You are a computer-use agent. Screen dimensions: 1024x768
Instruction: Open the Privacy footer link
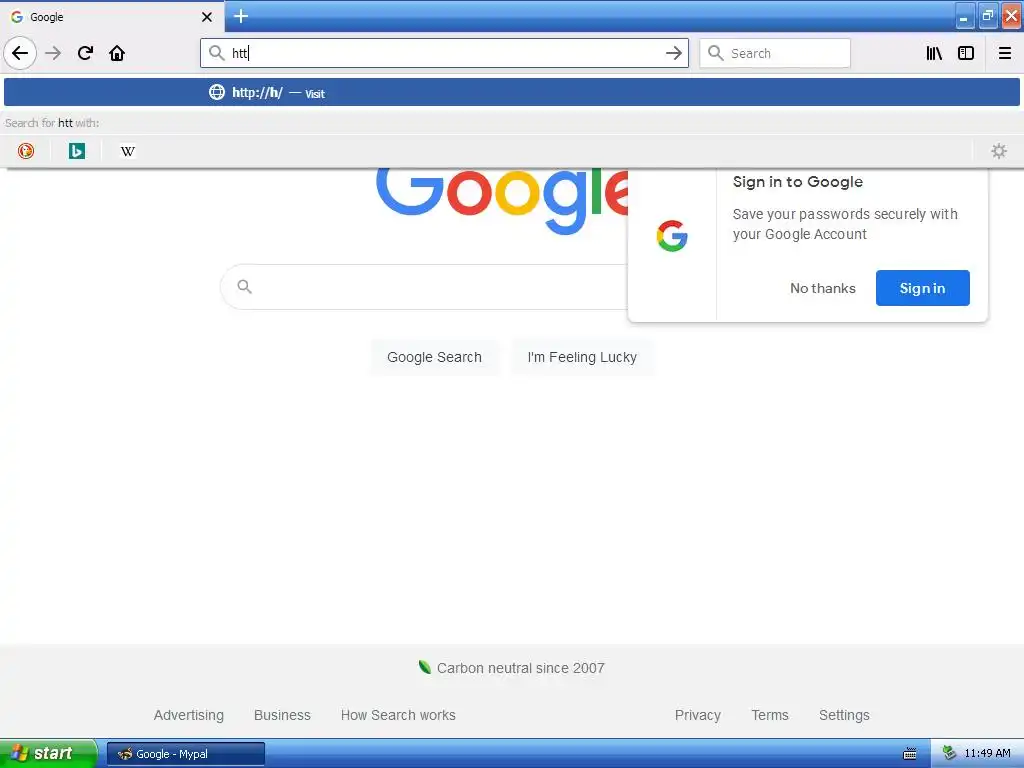point(697,715)
